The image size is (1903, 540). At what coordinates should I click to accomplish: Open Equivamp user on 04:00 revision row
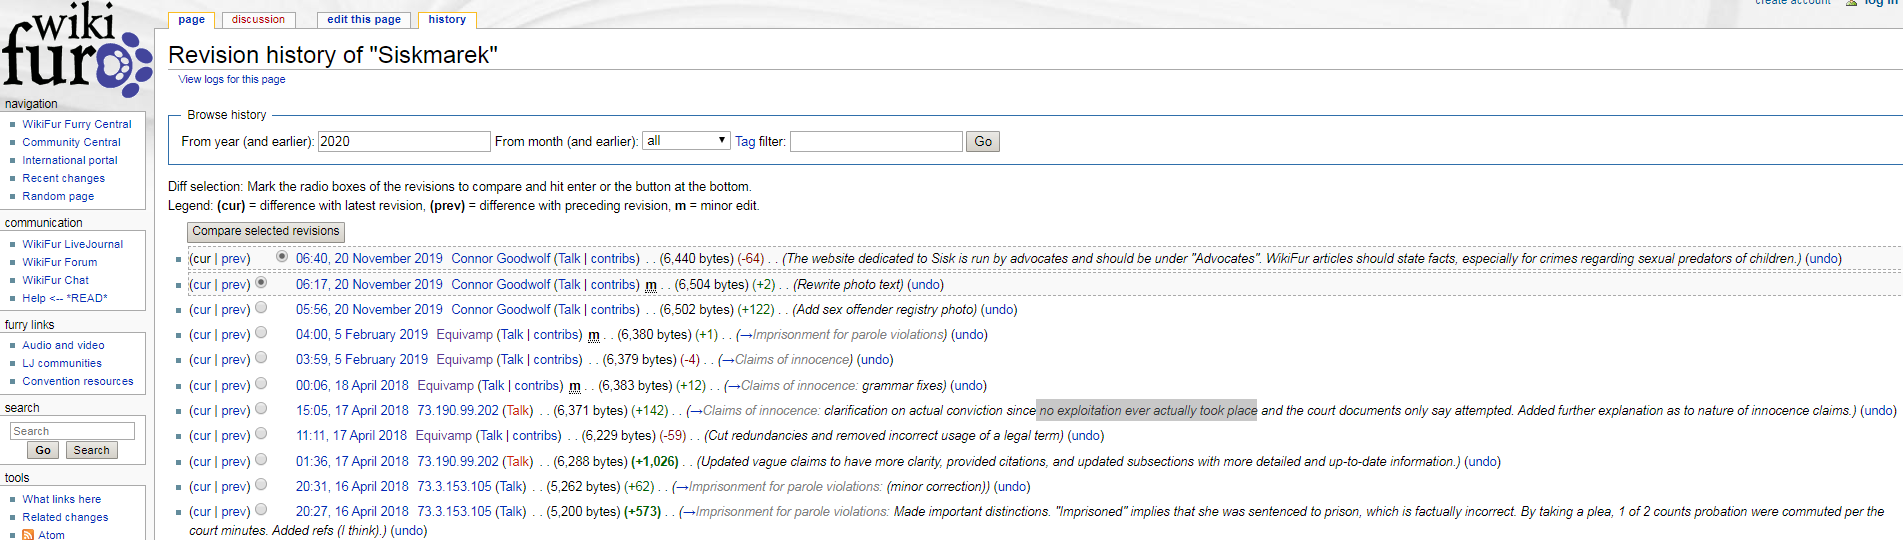465,334
